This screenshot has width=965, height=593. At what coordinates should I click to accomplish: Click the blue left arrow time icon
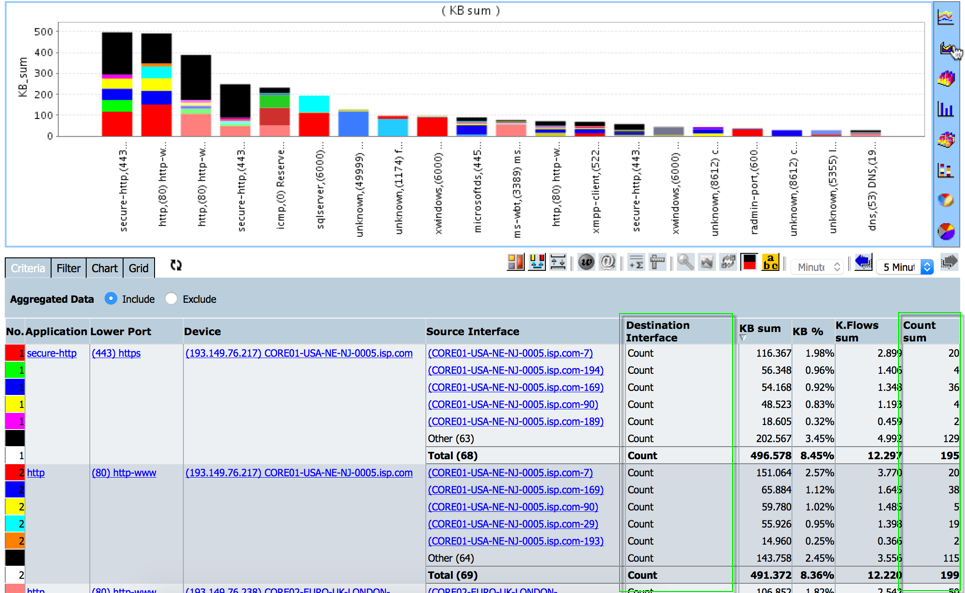pos(863,263)
